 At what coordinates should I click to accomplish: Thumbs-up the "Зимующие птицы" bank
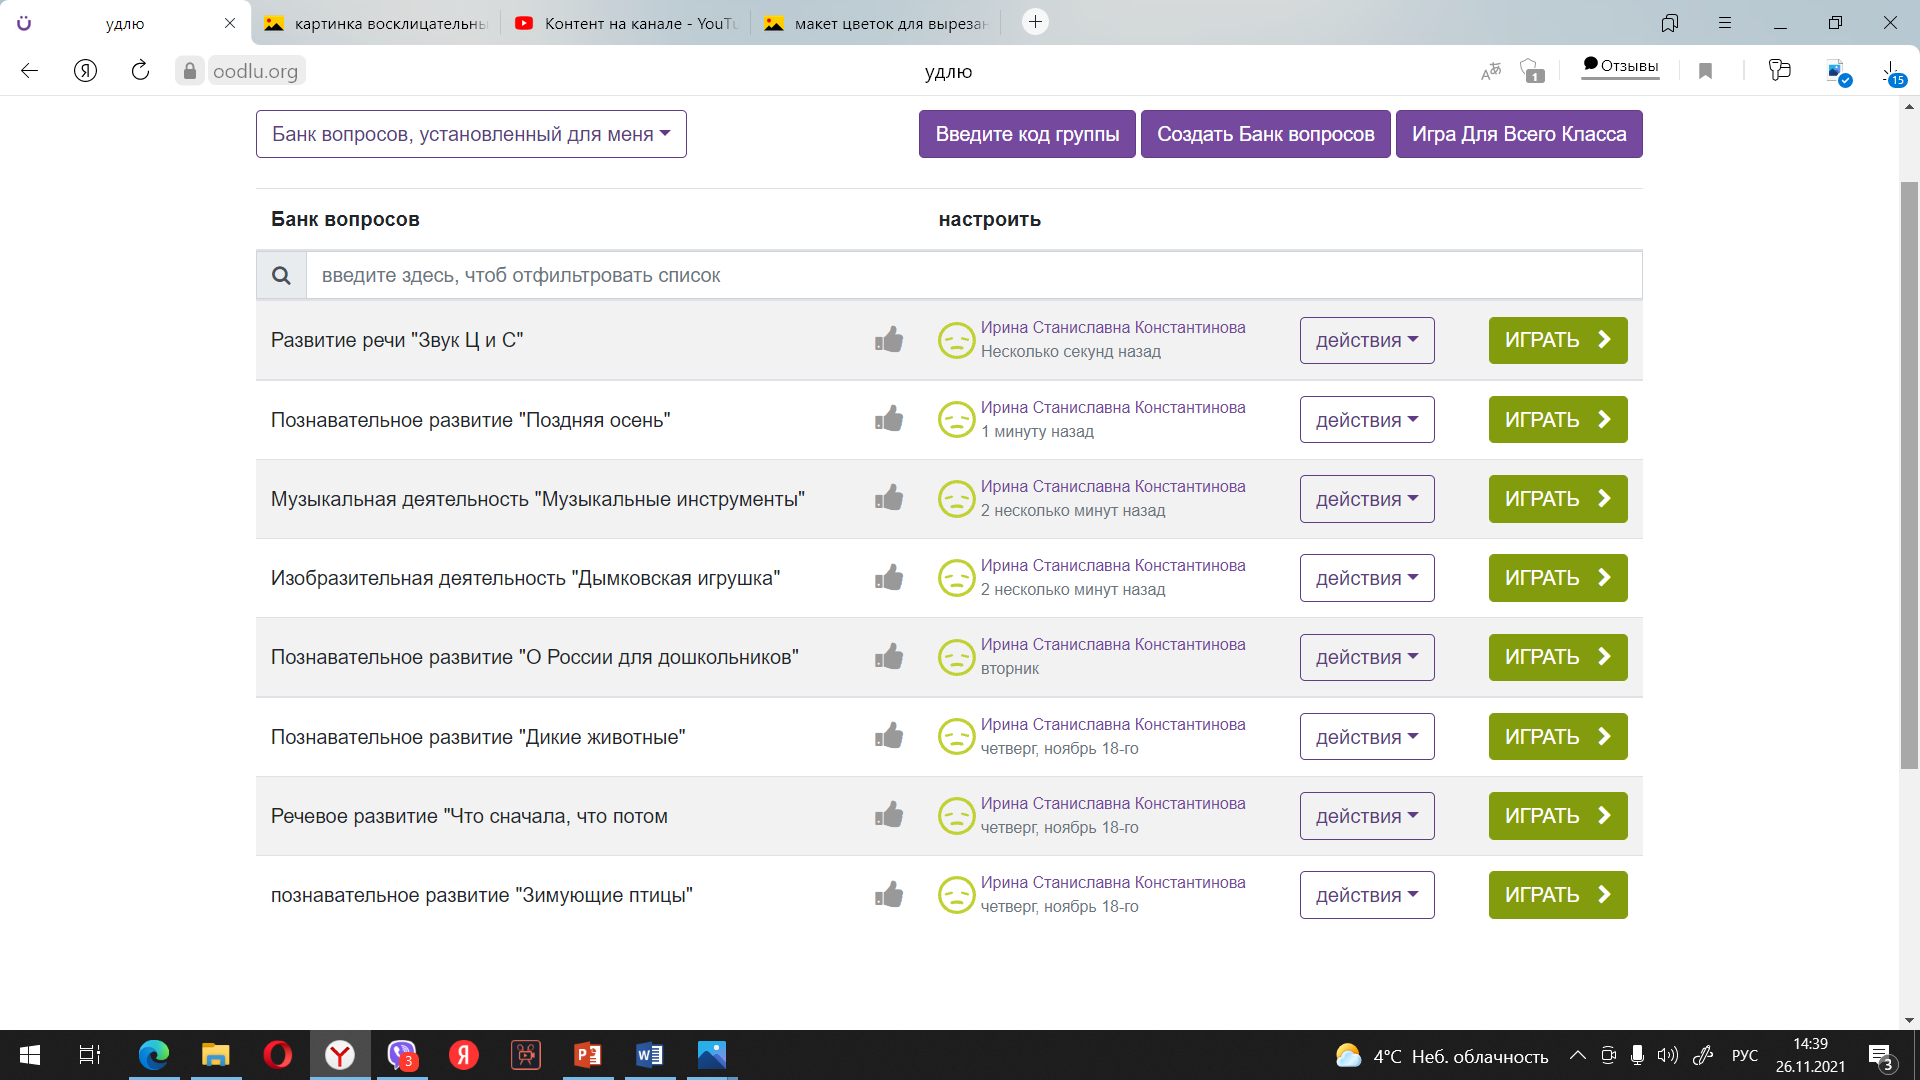point(889,895)
